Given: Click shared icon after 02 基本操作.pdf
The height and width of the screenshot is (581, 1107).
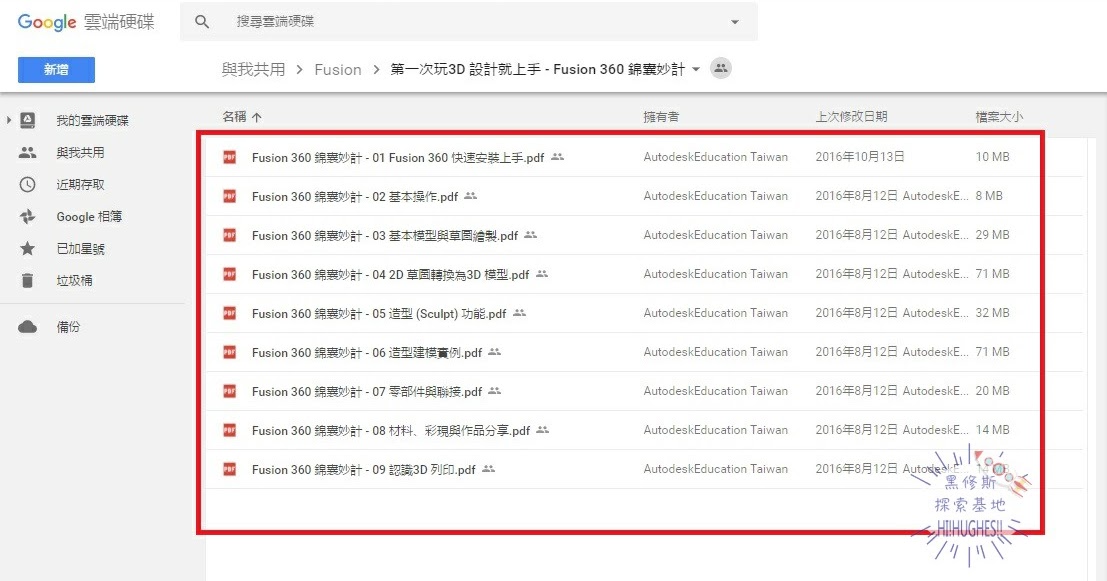Looking at the screenshot, I should point(471,196).
